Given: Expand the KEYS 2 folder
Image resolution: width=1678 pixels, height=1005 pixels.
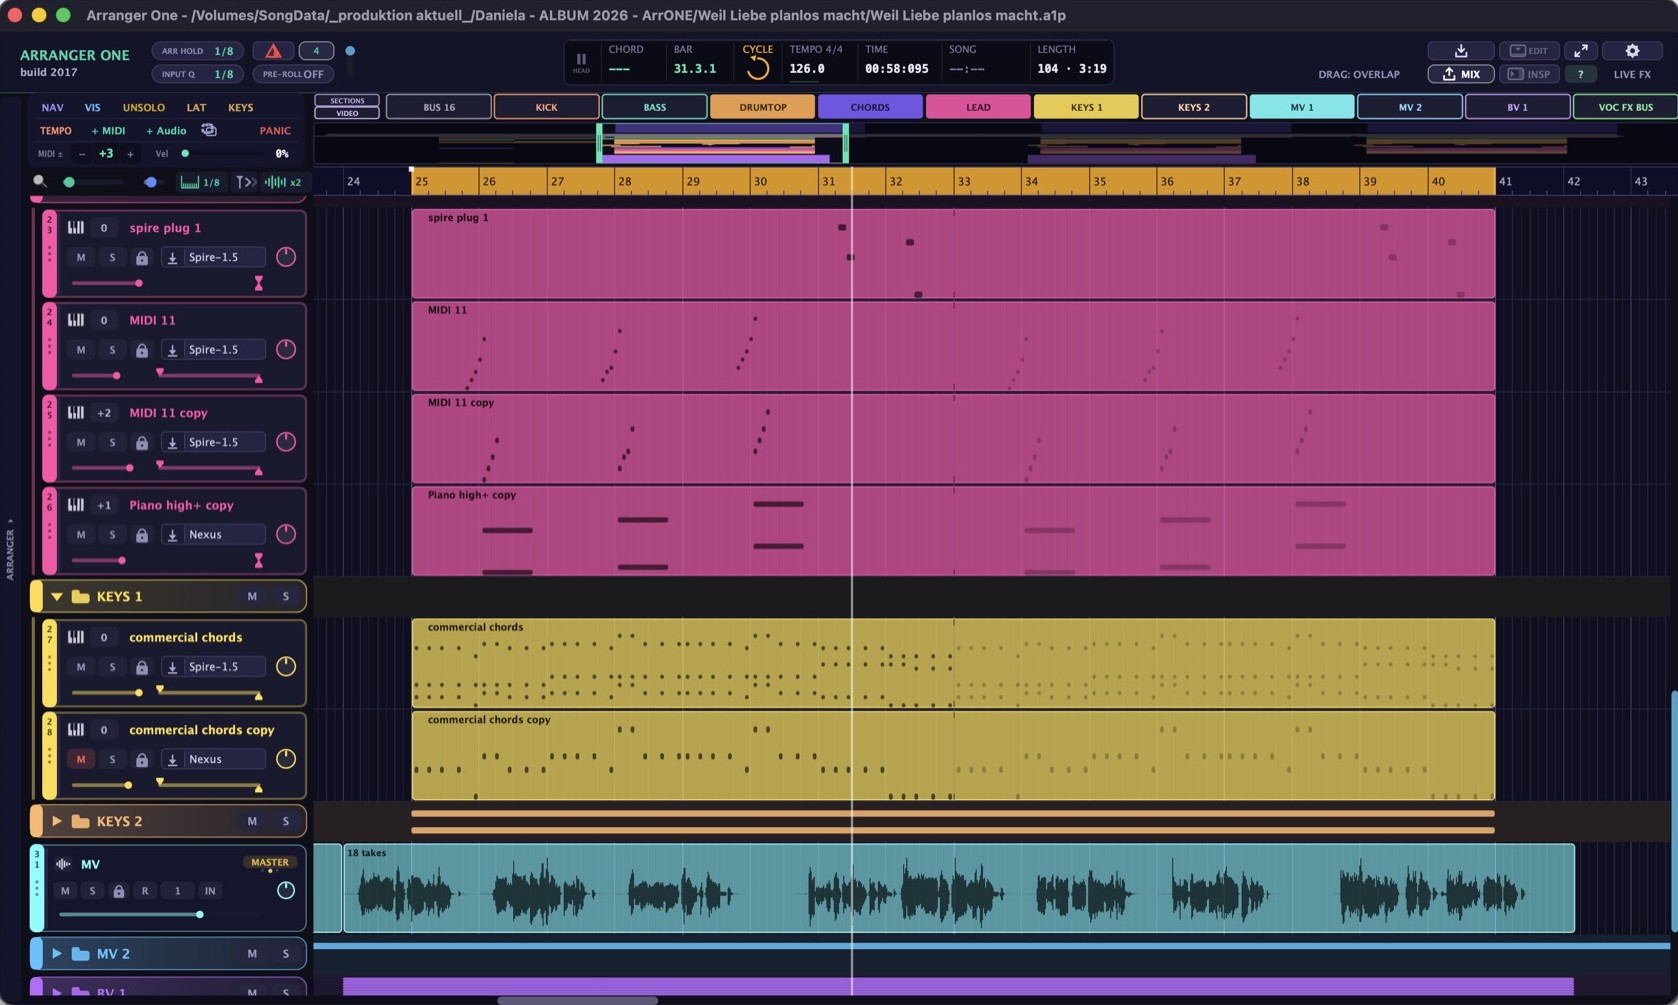Looking at the screenshot, I should point(57,822).
